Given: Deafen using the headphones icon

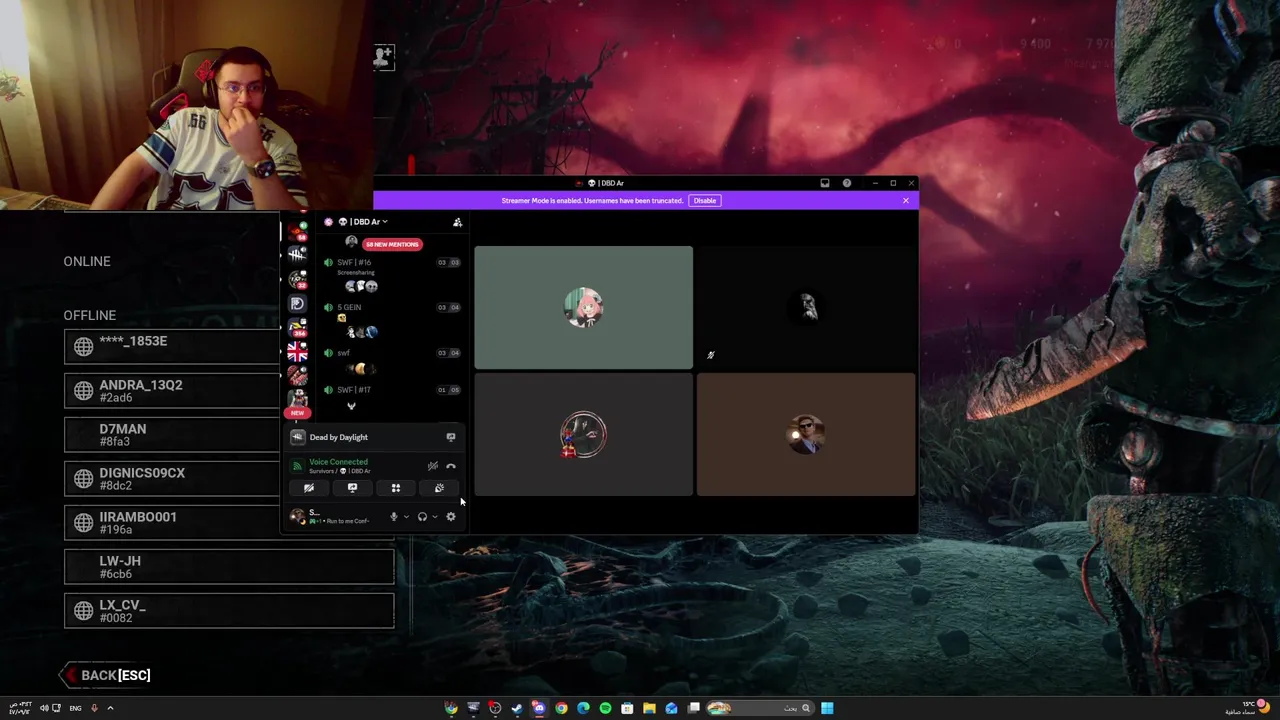Looking at the screenshot, I should [x=422, y=517].
